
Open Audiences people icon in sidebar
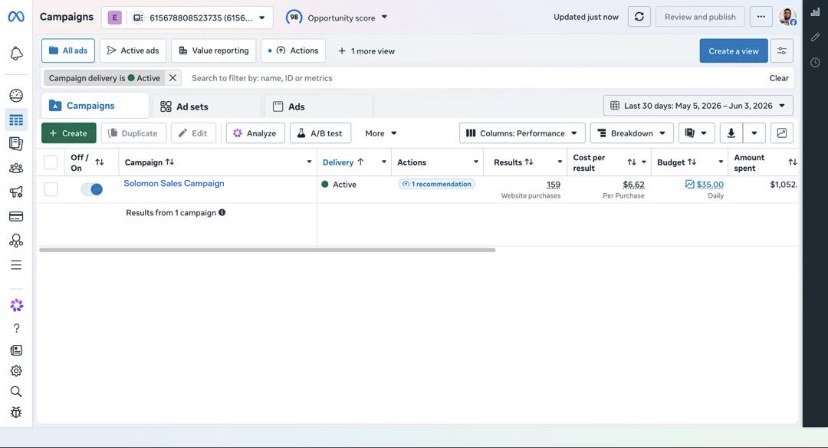tap(16, 168)
